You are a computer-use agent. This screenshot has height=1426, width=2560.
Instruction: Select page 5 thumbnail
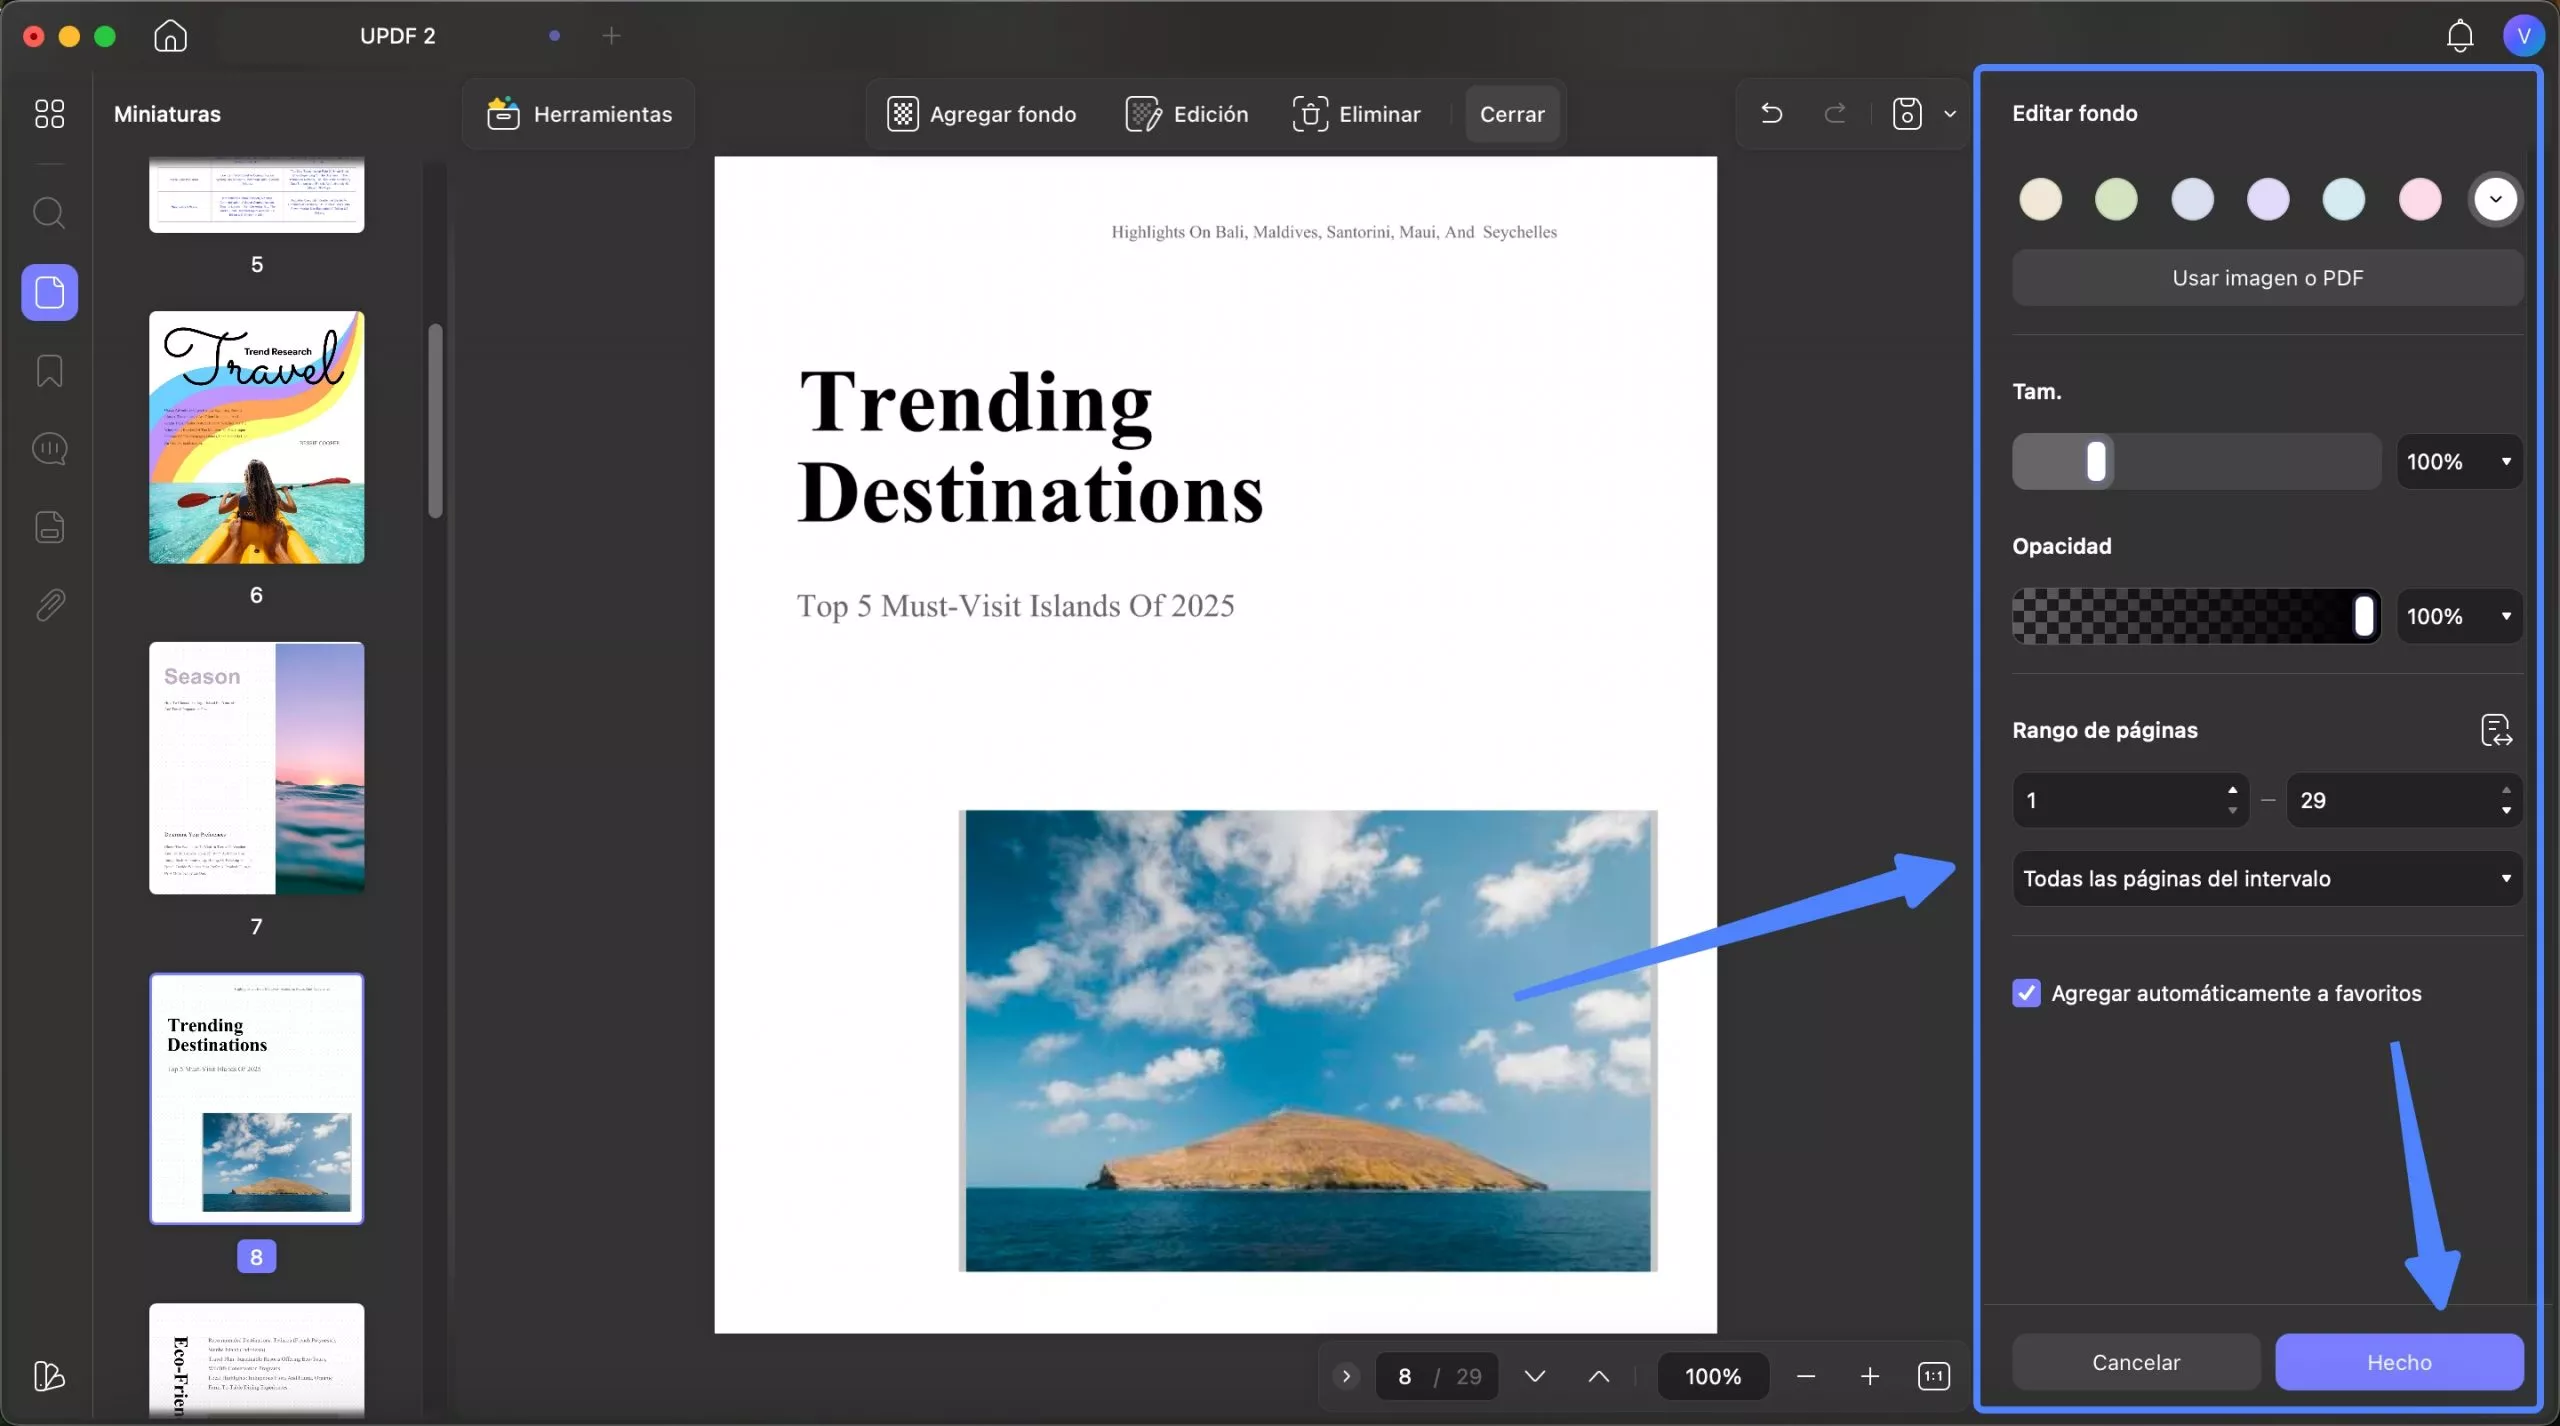point(256,194)
